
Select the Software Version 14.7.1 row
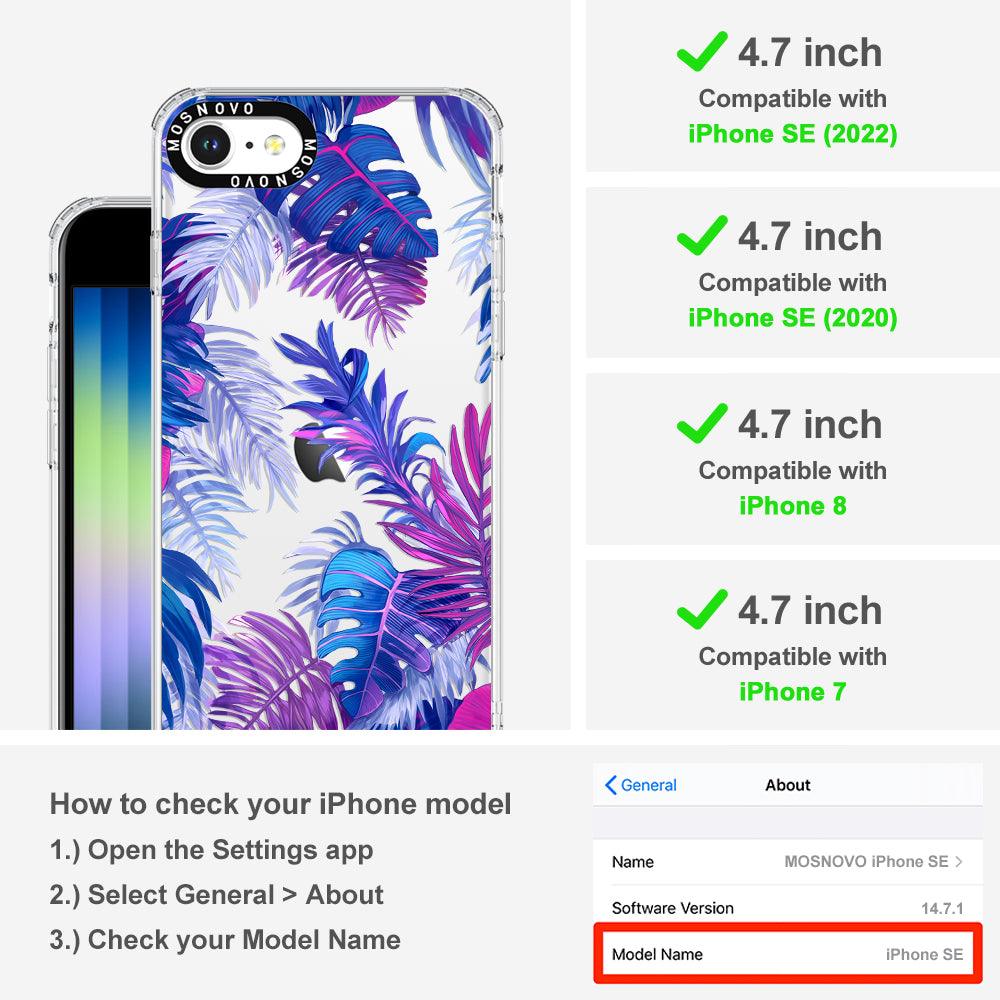click(788, 908)
